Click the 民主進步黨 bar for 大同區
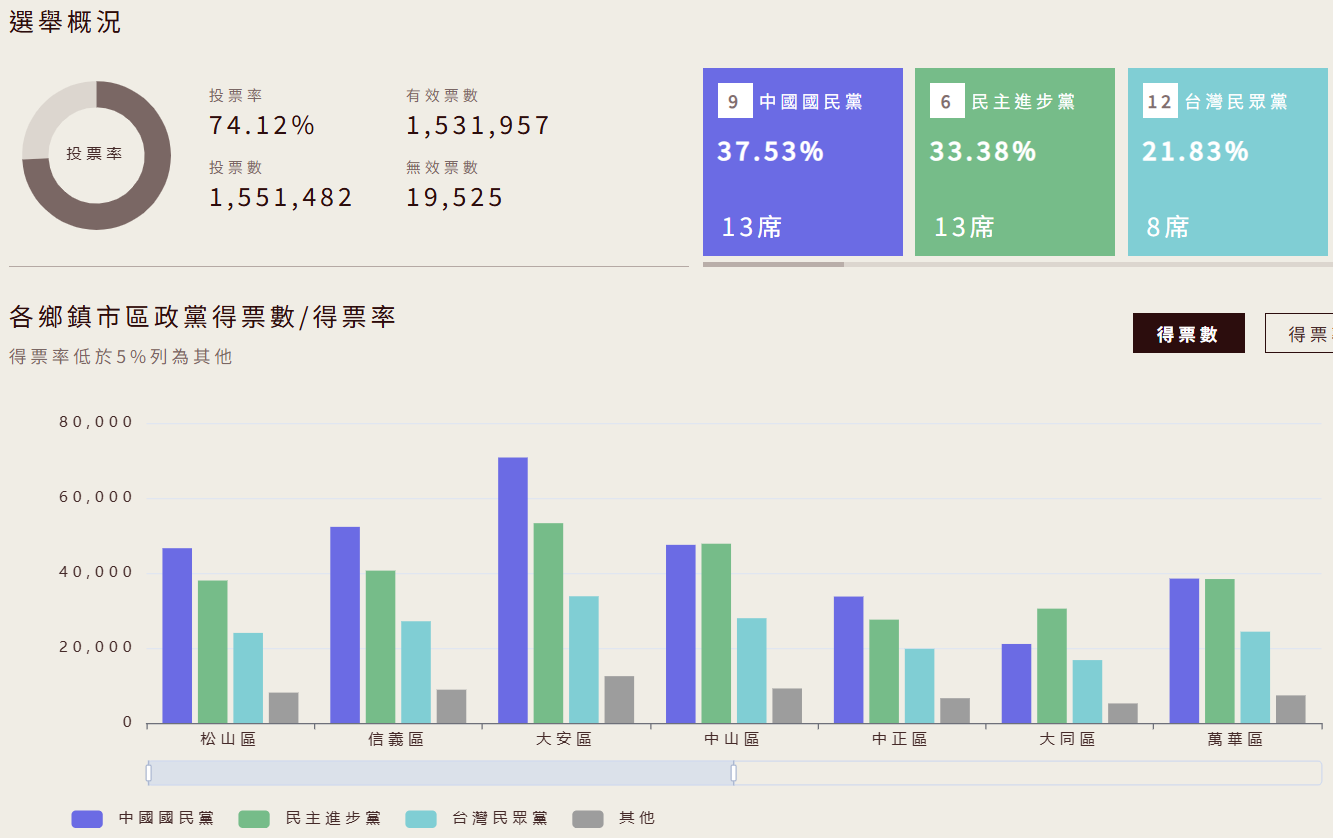This screenshot has height=838, width=1333. pos(1052,666)
